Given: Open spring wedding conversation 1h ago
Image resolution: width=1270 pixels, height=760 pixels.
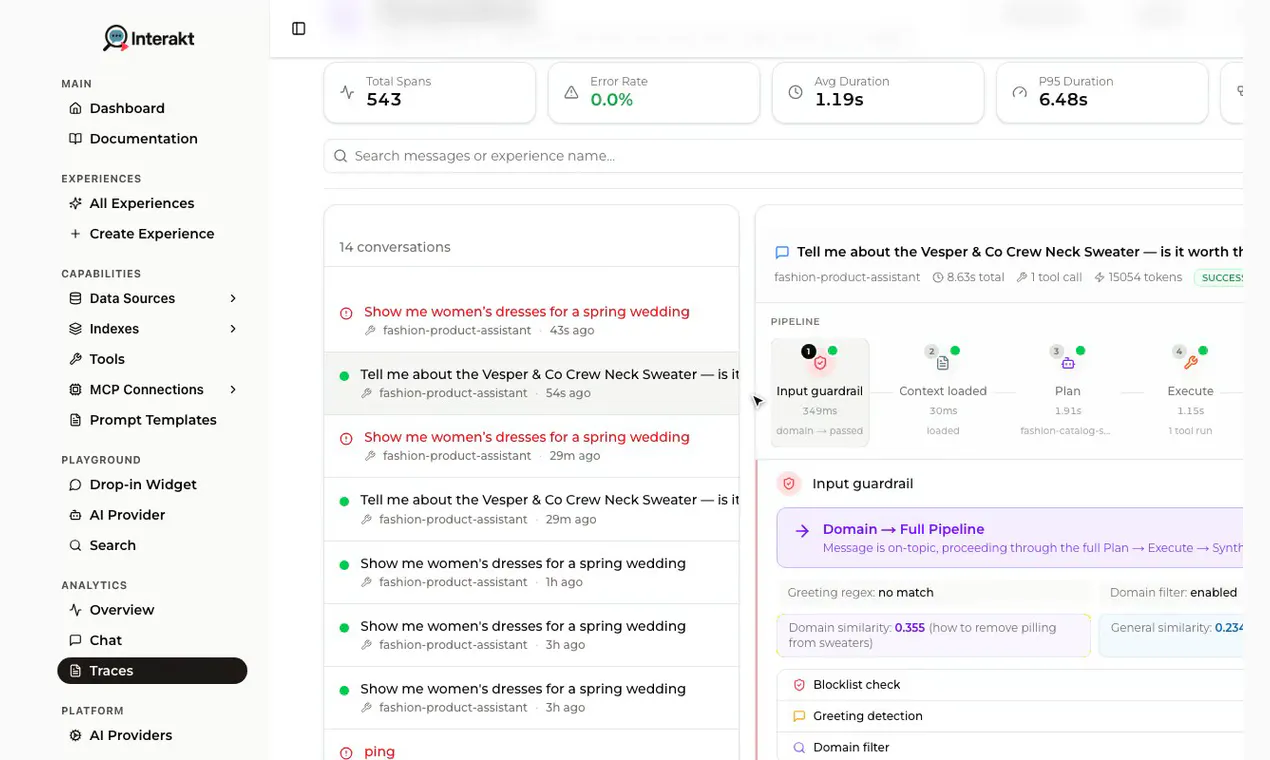Looking at the screenshot, I should point(531,572).
